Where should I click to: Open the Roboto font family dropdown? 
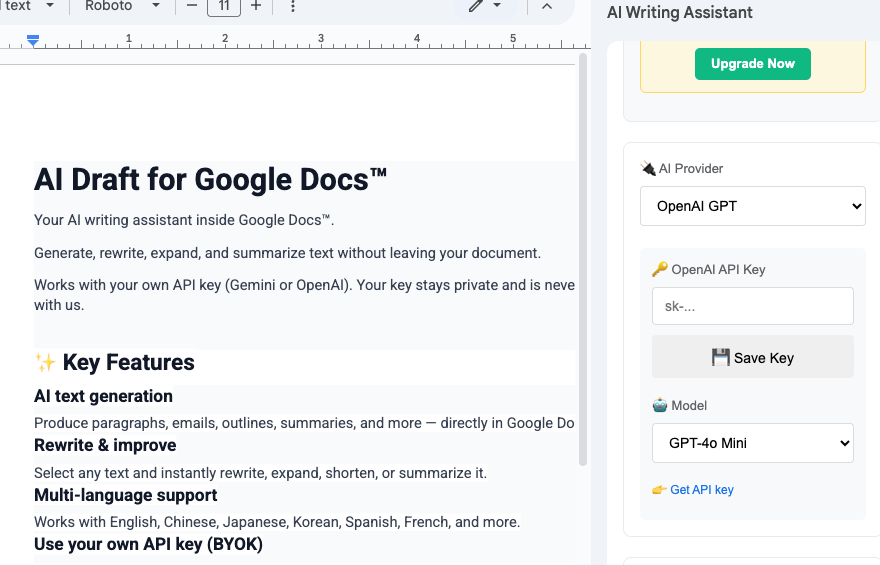click(x=122, y=6)
